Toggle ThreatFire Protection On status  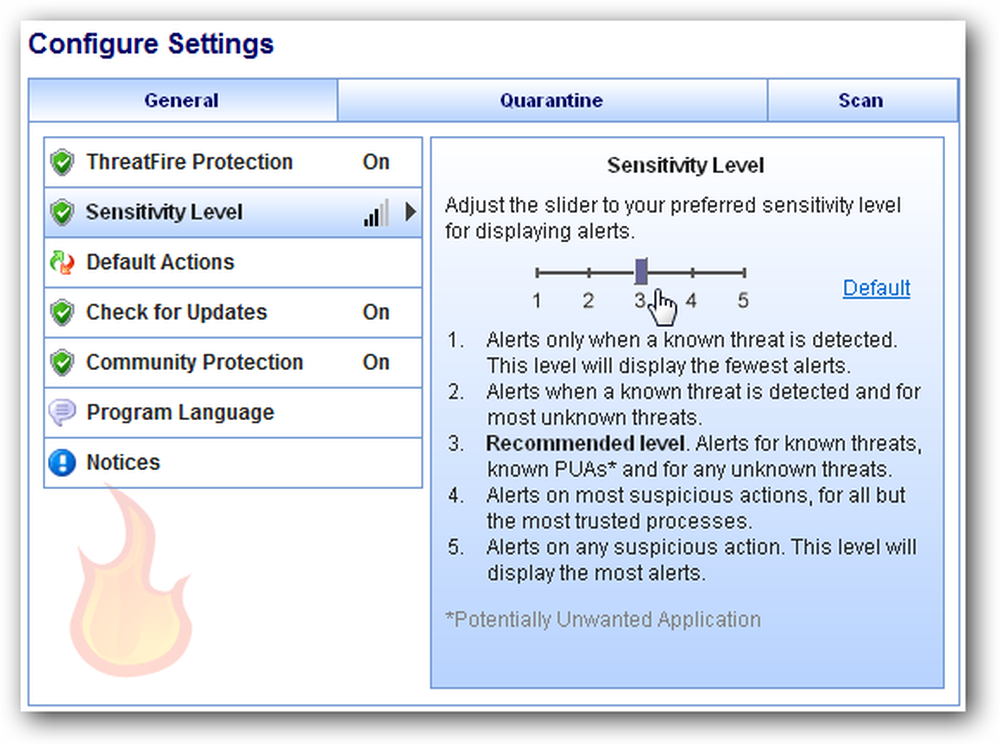click(x=376, y=162)
